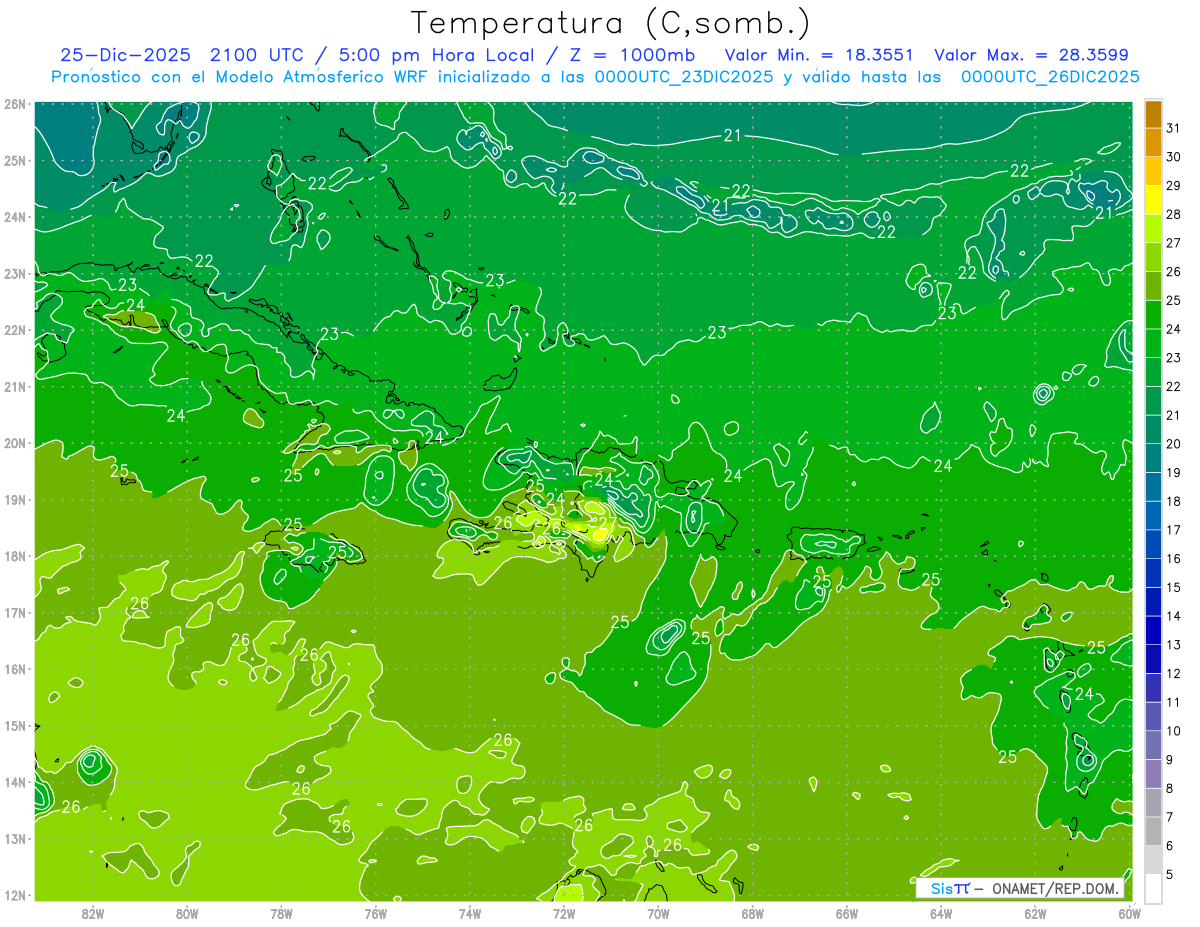Click the '60W' longitude axis label
This screenshot has width=1200, height=927.
[1129, 913]
